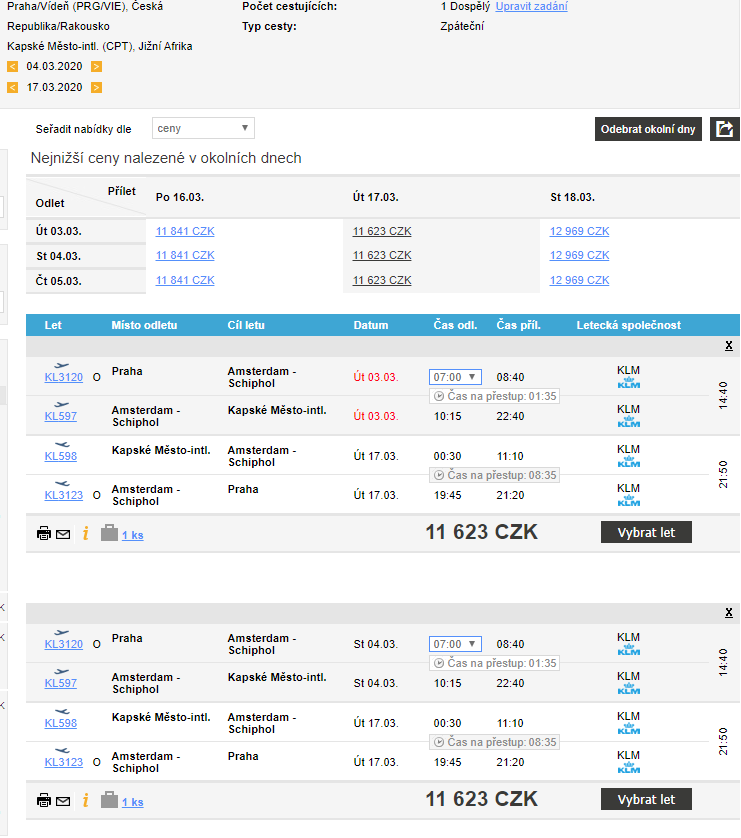Expand 07:00 departure time dropdown in first offer
This screenshot has width=741, height=838.
455,377
